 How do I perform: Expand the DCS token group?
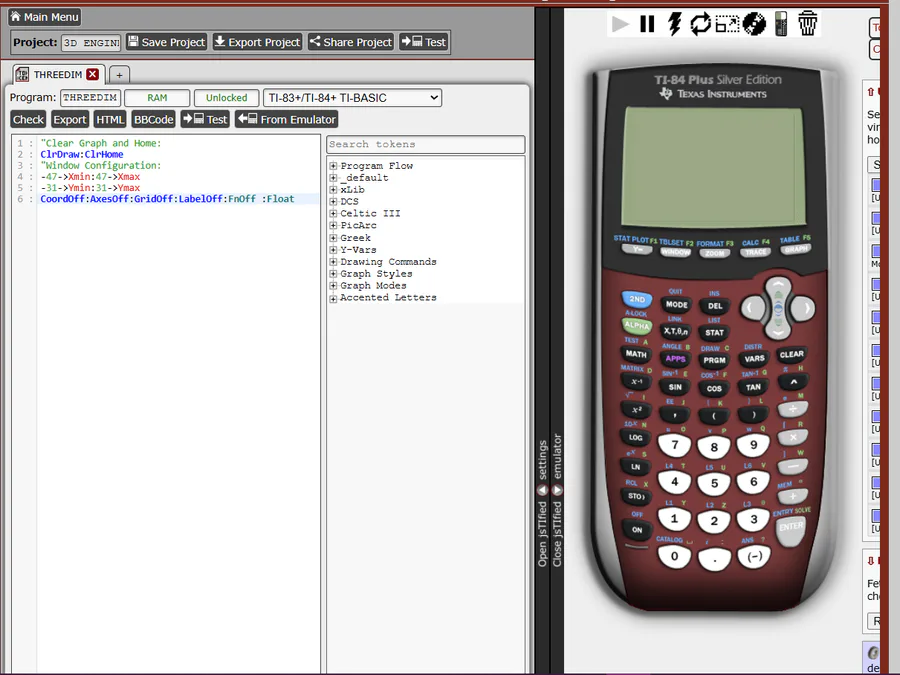tap(333, 202)
